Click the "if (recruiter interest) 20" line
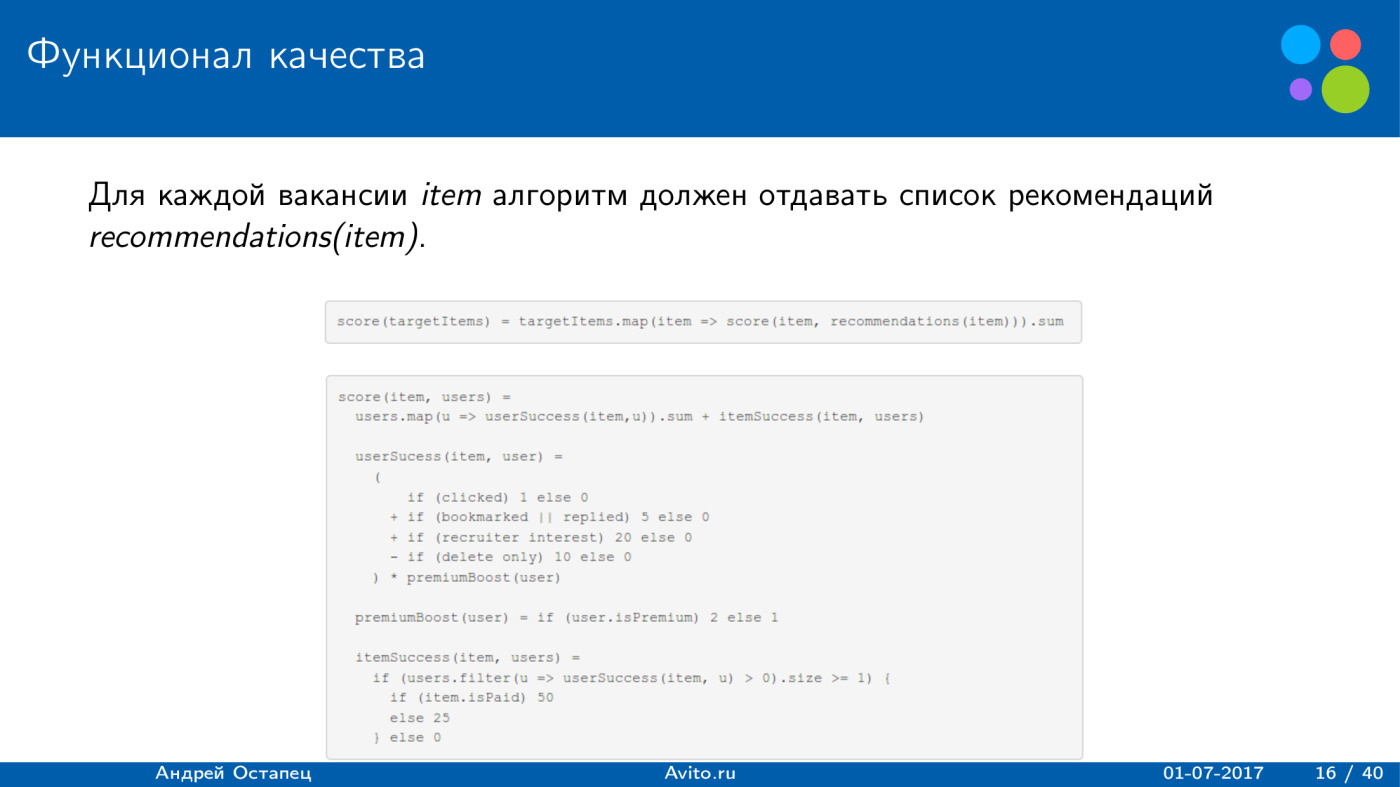Screen dimensions: 1400x787 tap(541, 537)
